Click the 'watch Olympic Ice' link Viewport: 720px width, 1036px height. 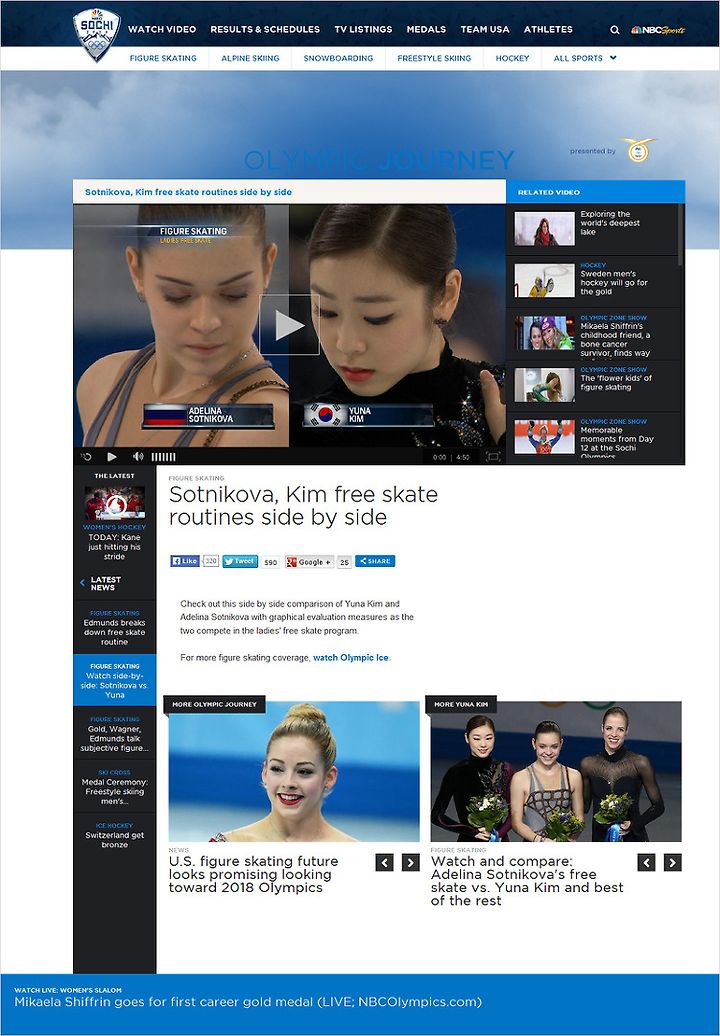coord(351,658)
